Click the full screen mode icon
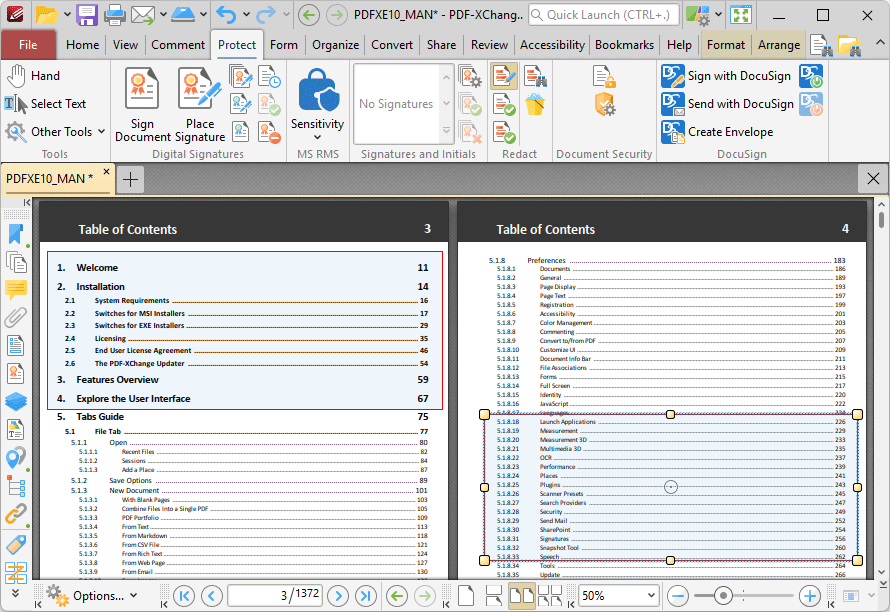This screenshot has width=890, height=612. pos(741,15)
